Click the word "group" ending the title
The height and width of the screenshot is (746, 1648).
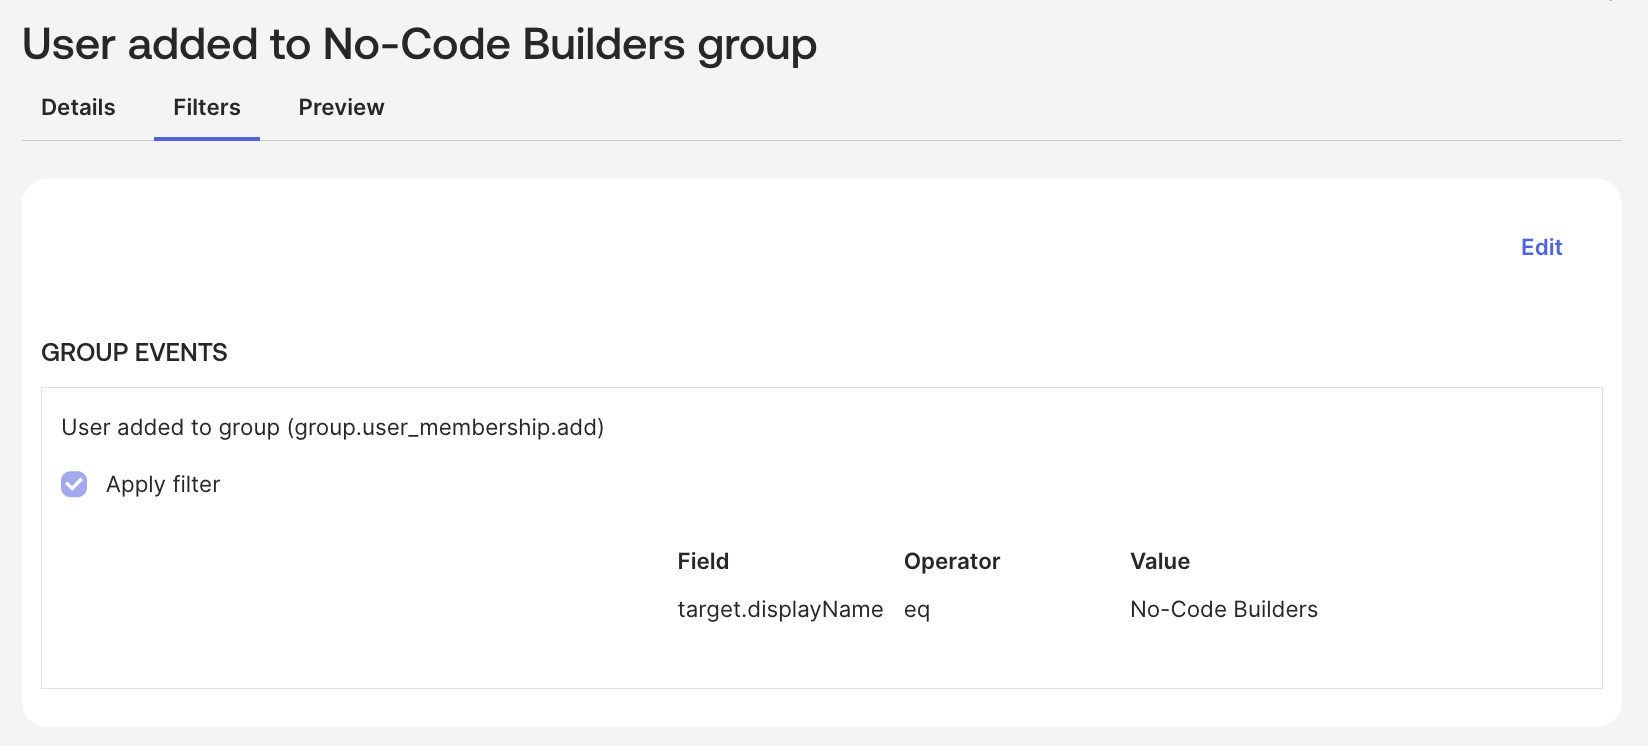click(756, 45)
